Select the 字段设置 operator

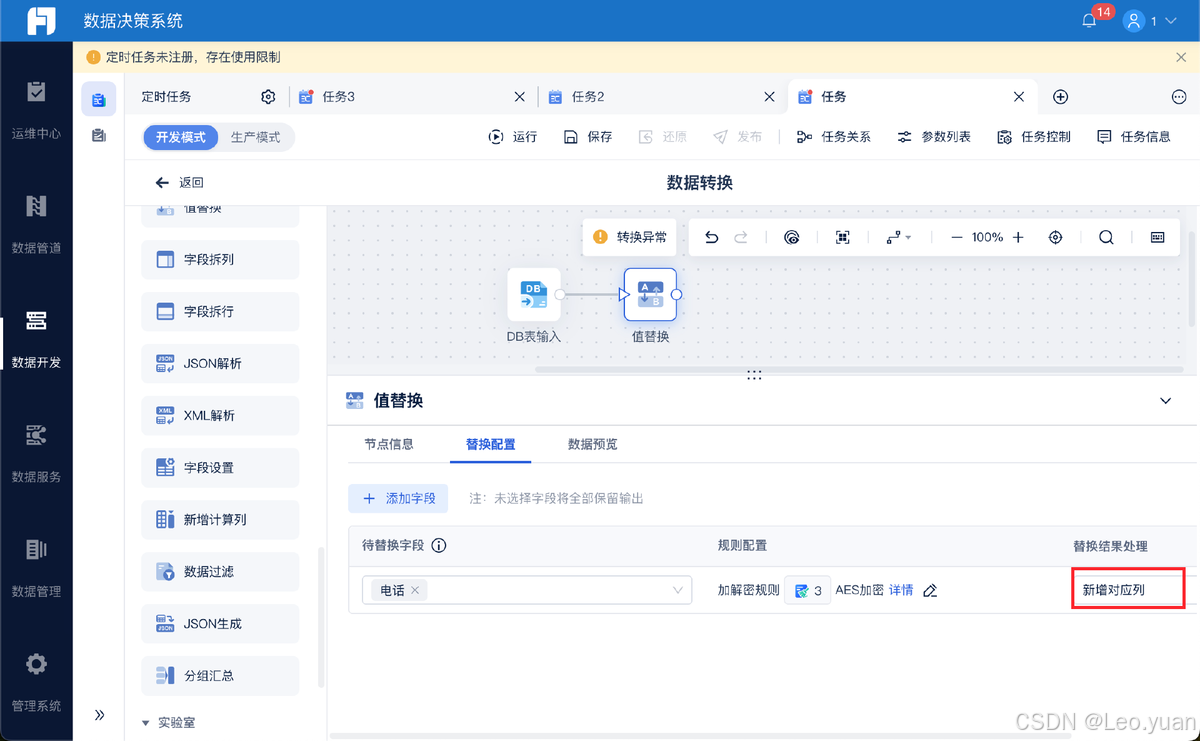point(220,467)
